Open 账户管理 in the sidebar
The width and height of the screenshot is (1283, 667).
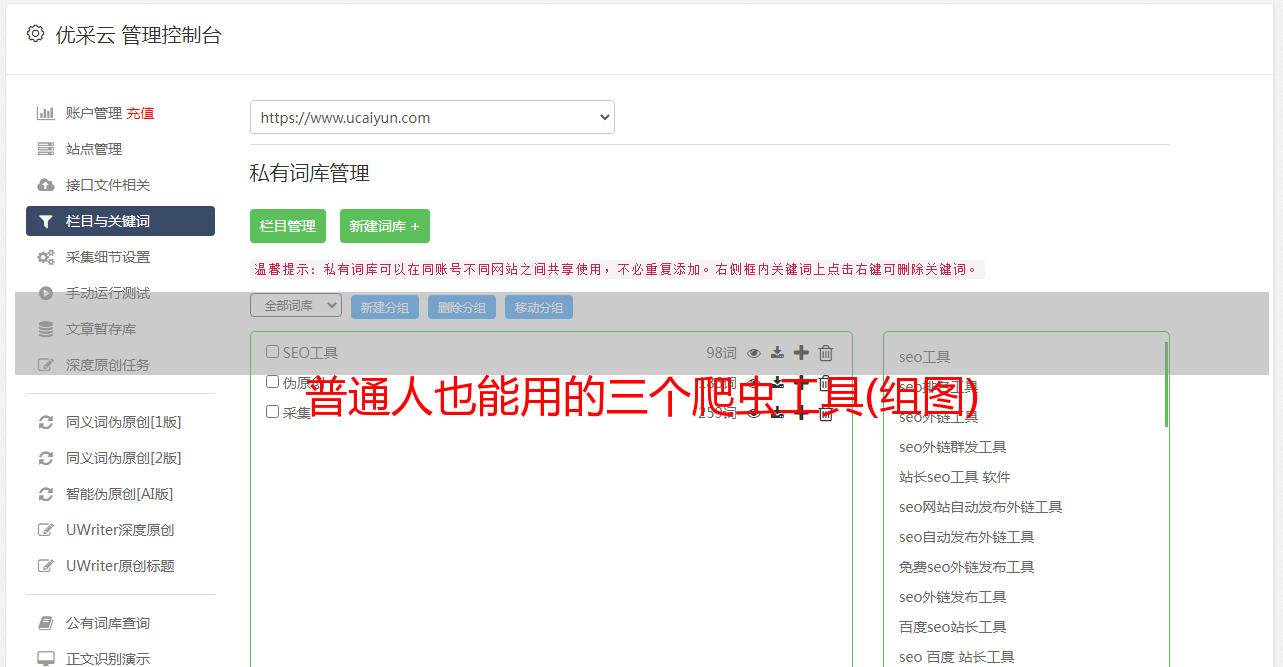pos(93,113)
